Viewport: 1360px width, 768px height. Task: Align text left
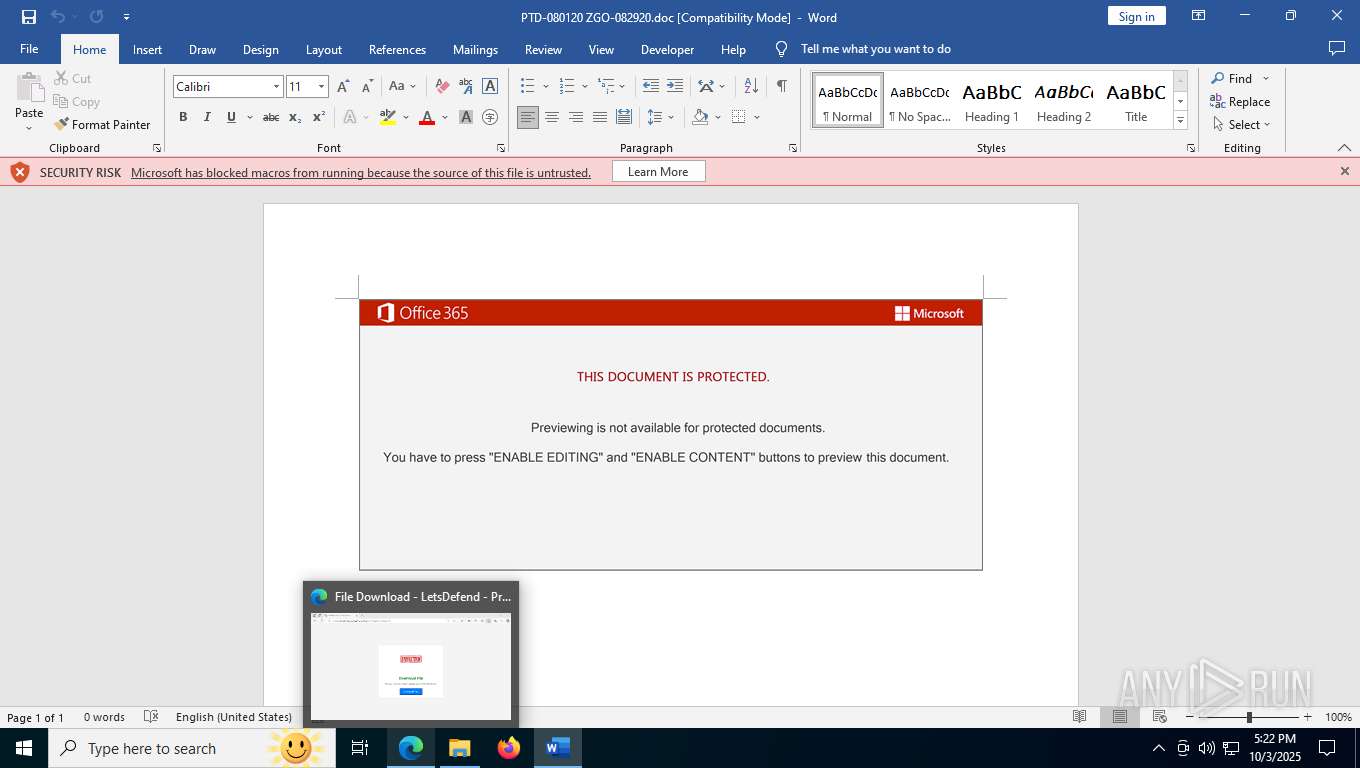pos(527,117)
